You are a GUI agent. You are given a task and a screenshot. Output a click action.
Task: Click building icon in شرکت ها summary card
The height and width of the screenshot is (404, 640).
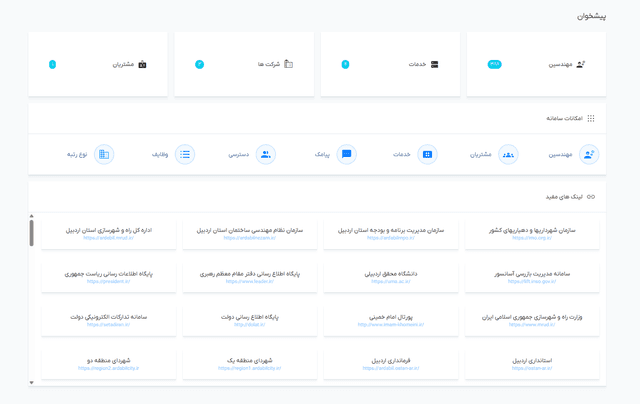tap(289, 64)
